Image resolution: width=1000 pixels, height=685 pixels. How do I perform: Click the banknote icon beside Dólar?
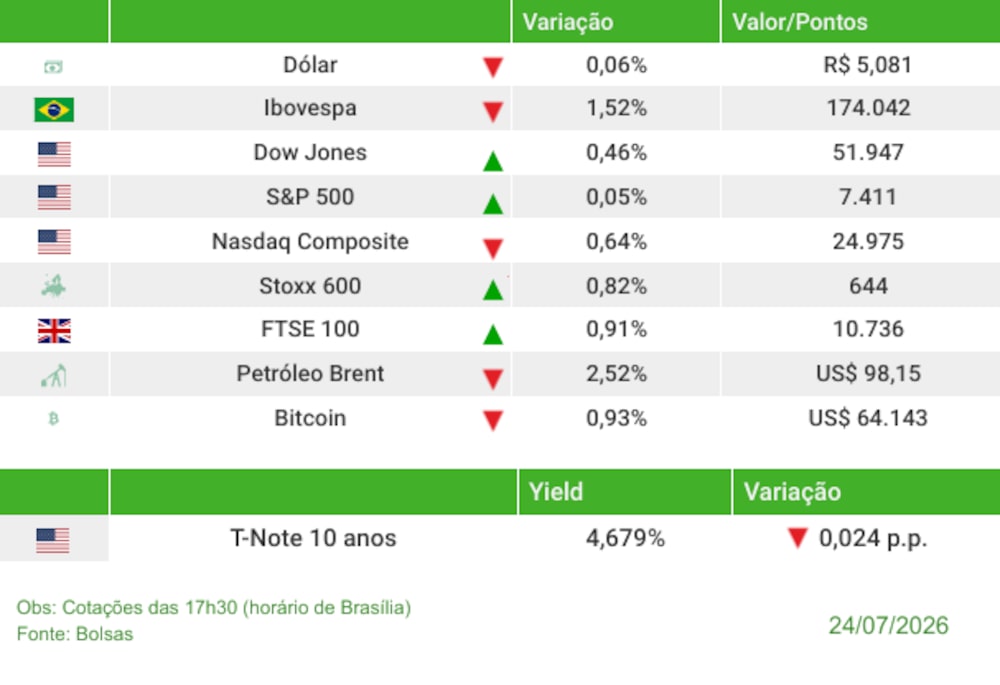[x=54, y=66]
